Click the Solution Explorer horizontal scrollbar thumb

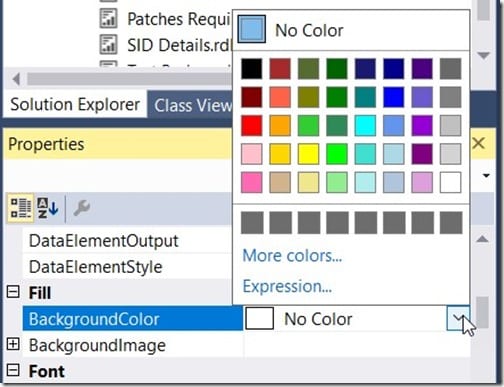(130, 79)
